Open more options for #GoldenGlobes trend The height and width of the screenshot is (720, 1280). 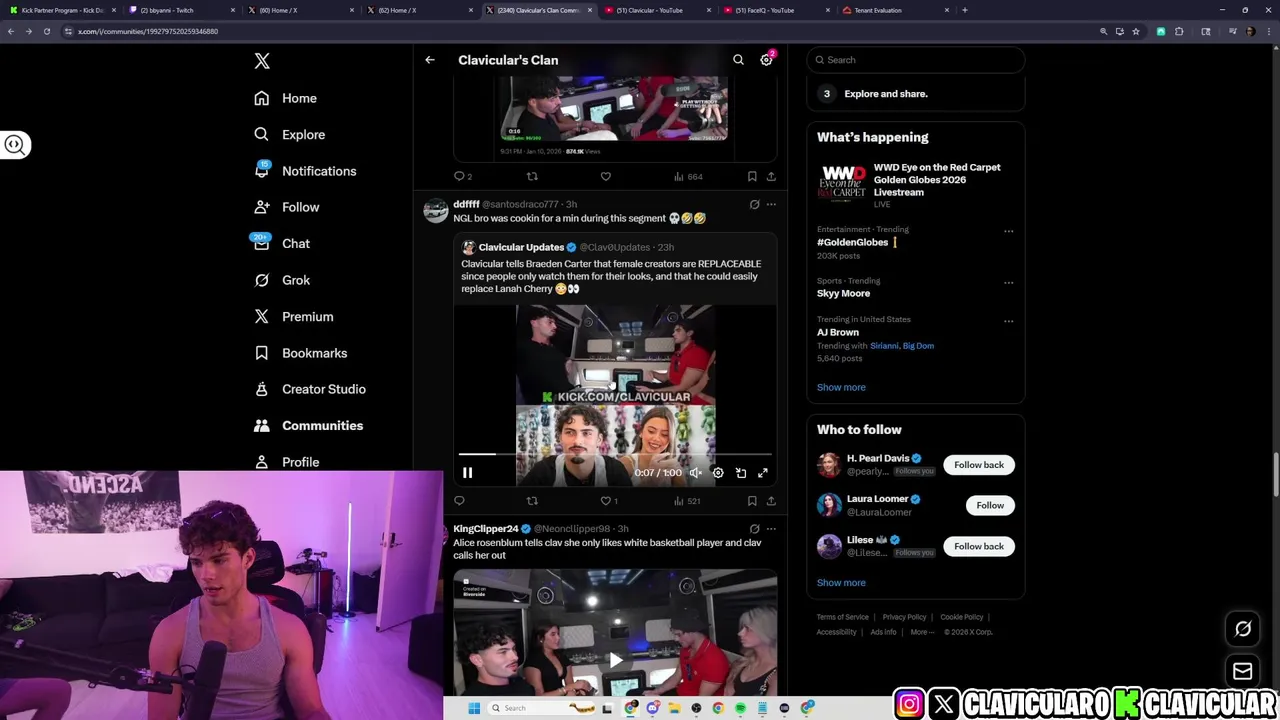pos(1008,231)
